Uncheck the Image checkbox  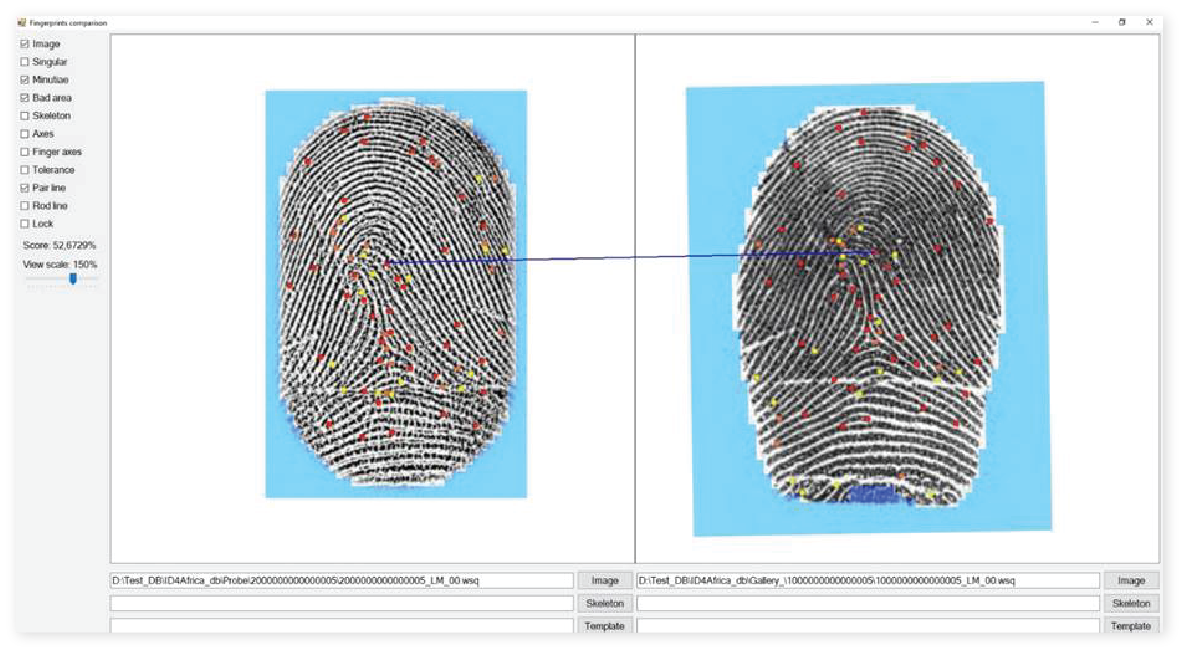[x=25, y=44]
